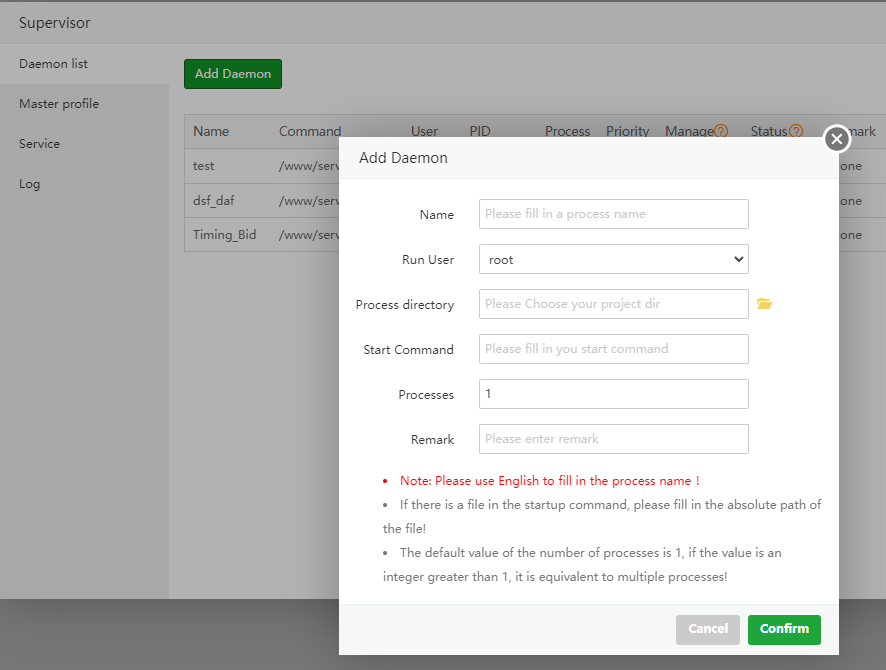Click the folder icon beside Process directory

tap(765, 304)
